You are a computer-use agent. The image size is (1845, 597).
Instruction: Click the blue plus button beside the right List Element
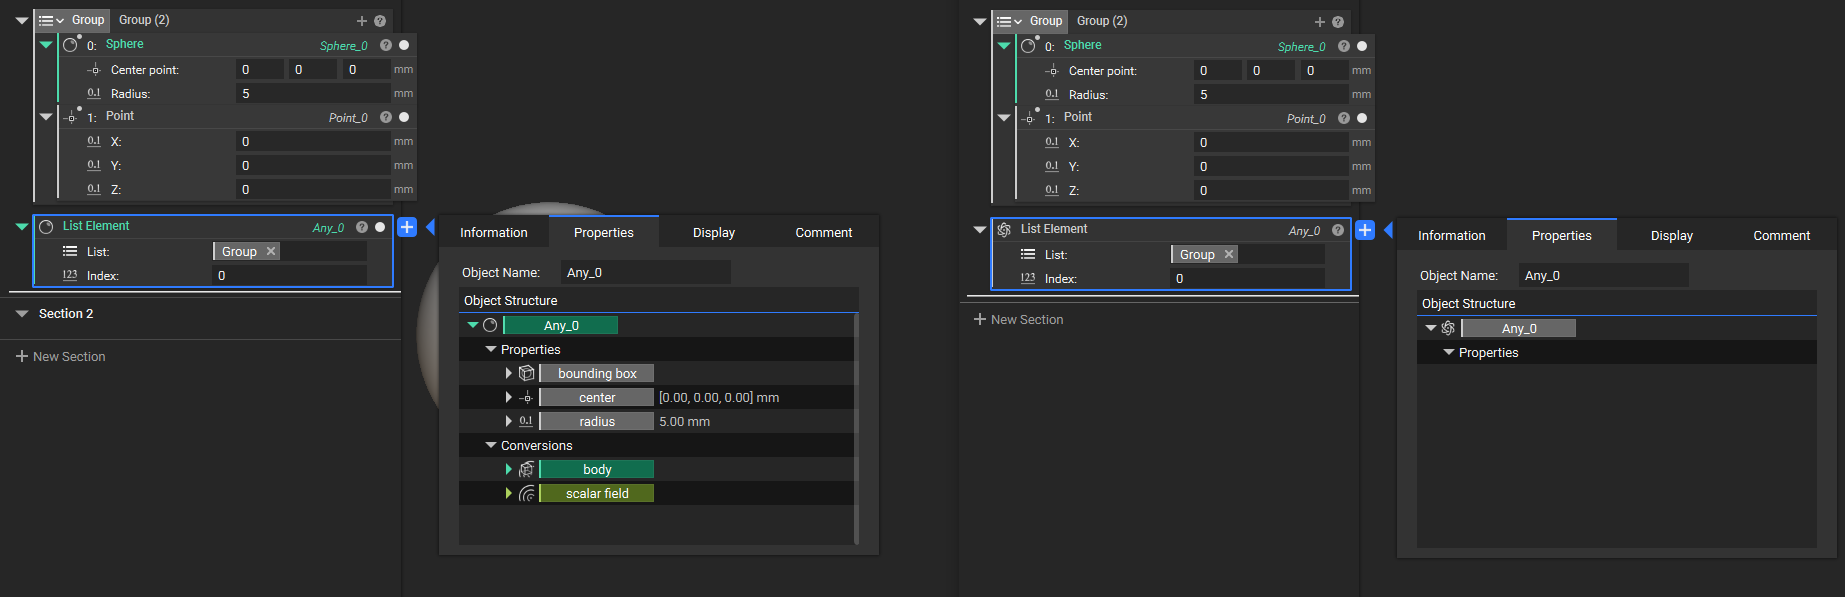(x=1365, y=230)
